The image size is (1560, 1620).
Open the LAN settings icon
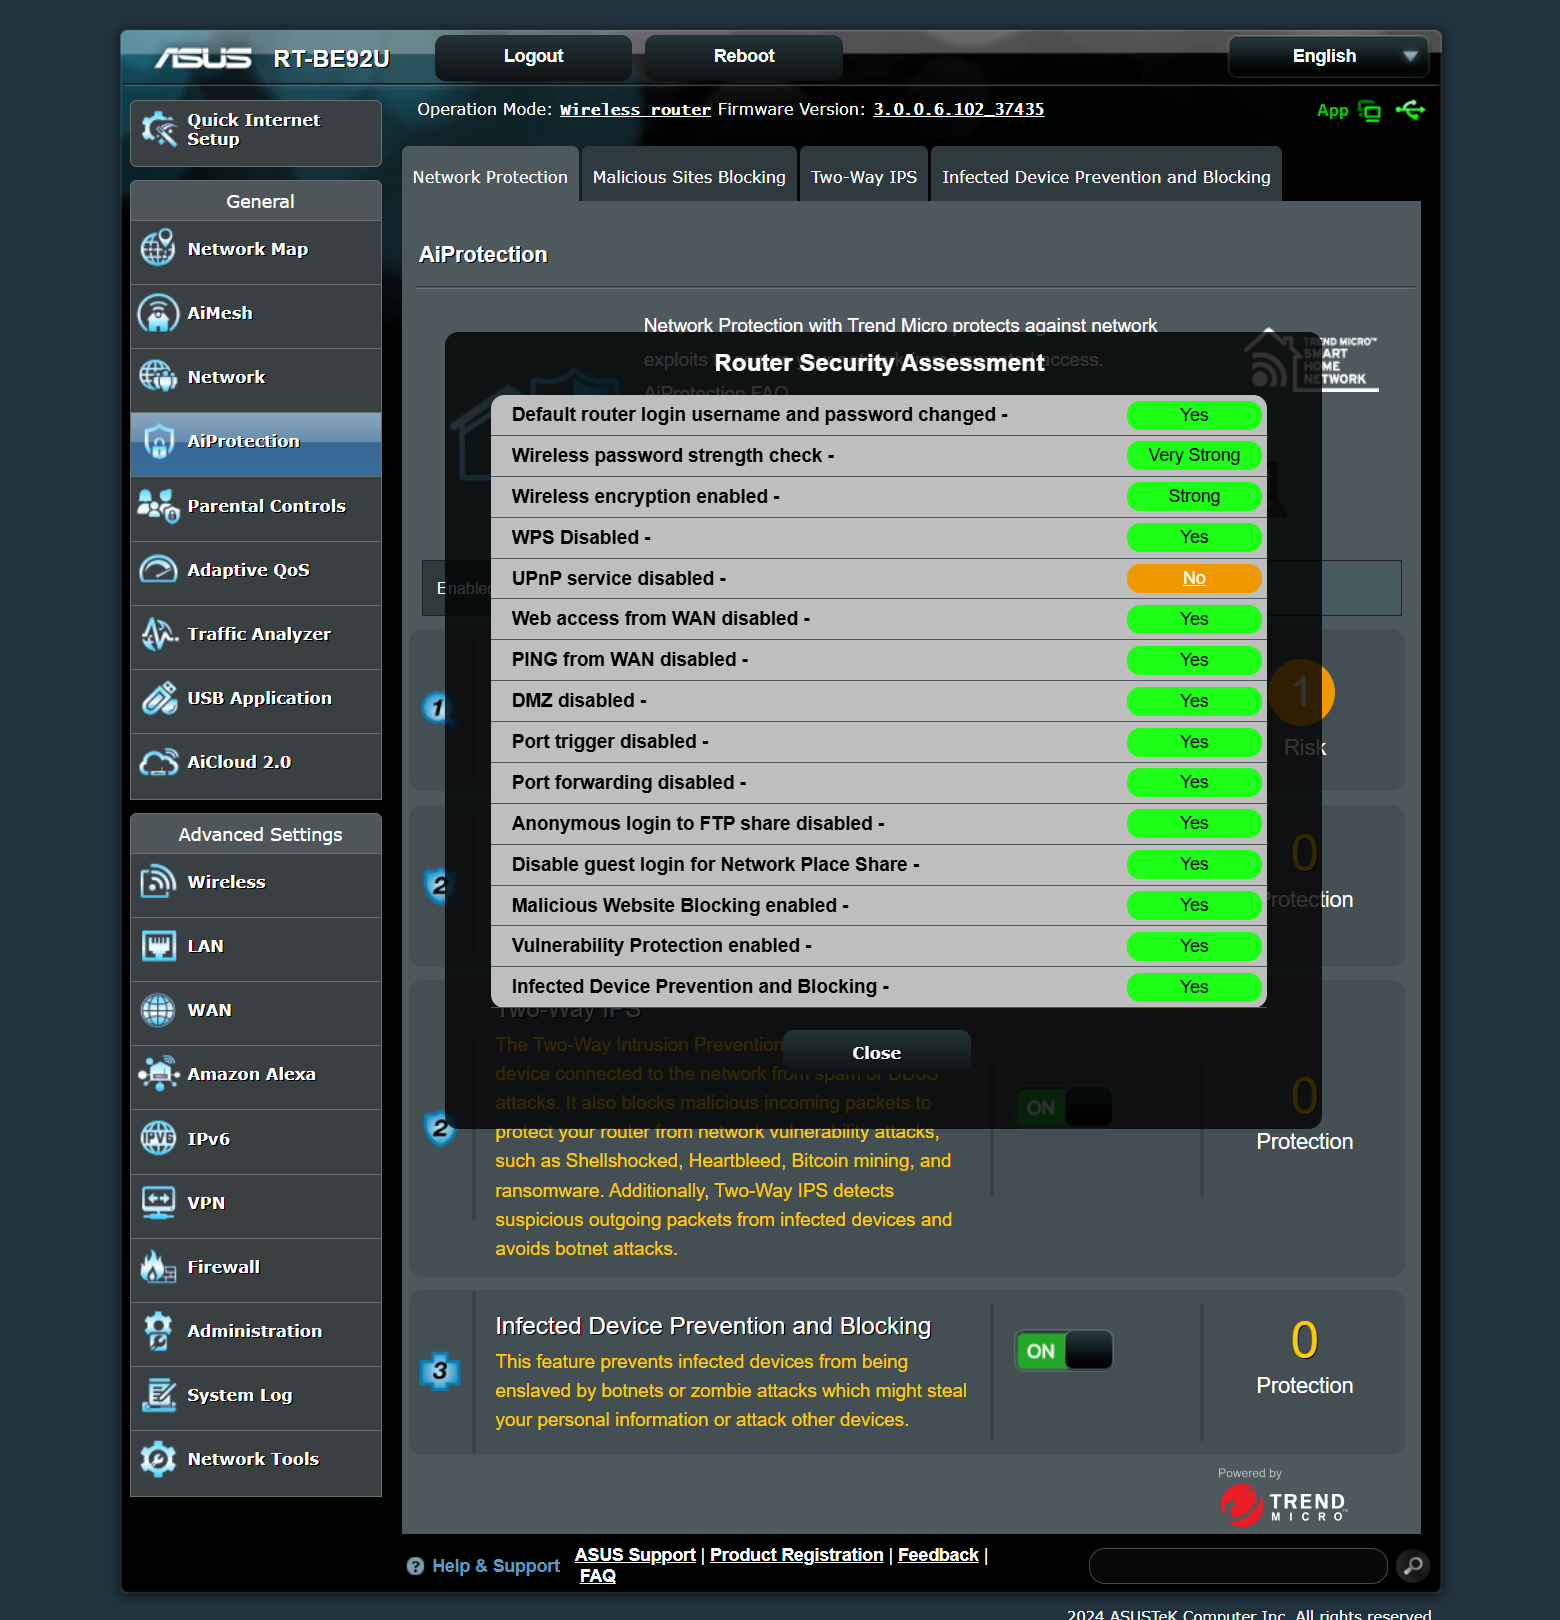(158, 946)
